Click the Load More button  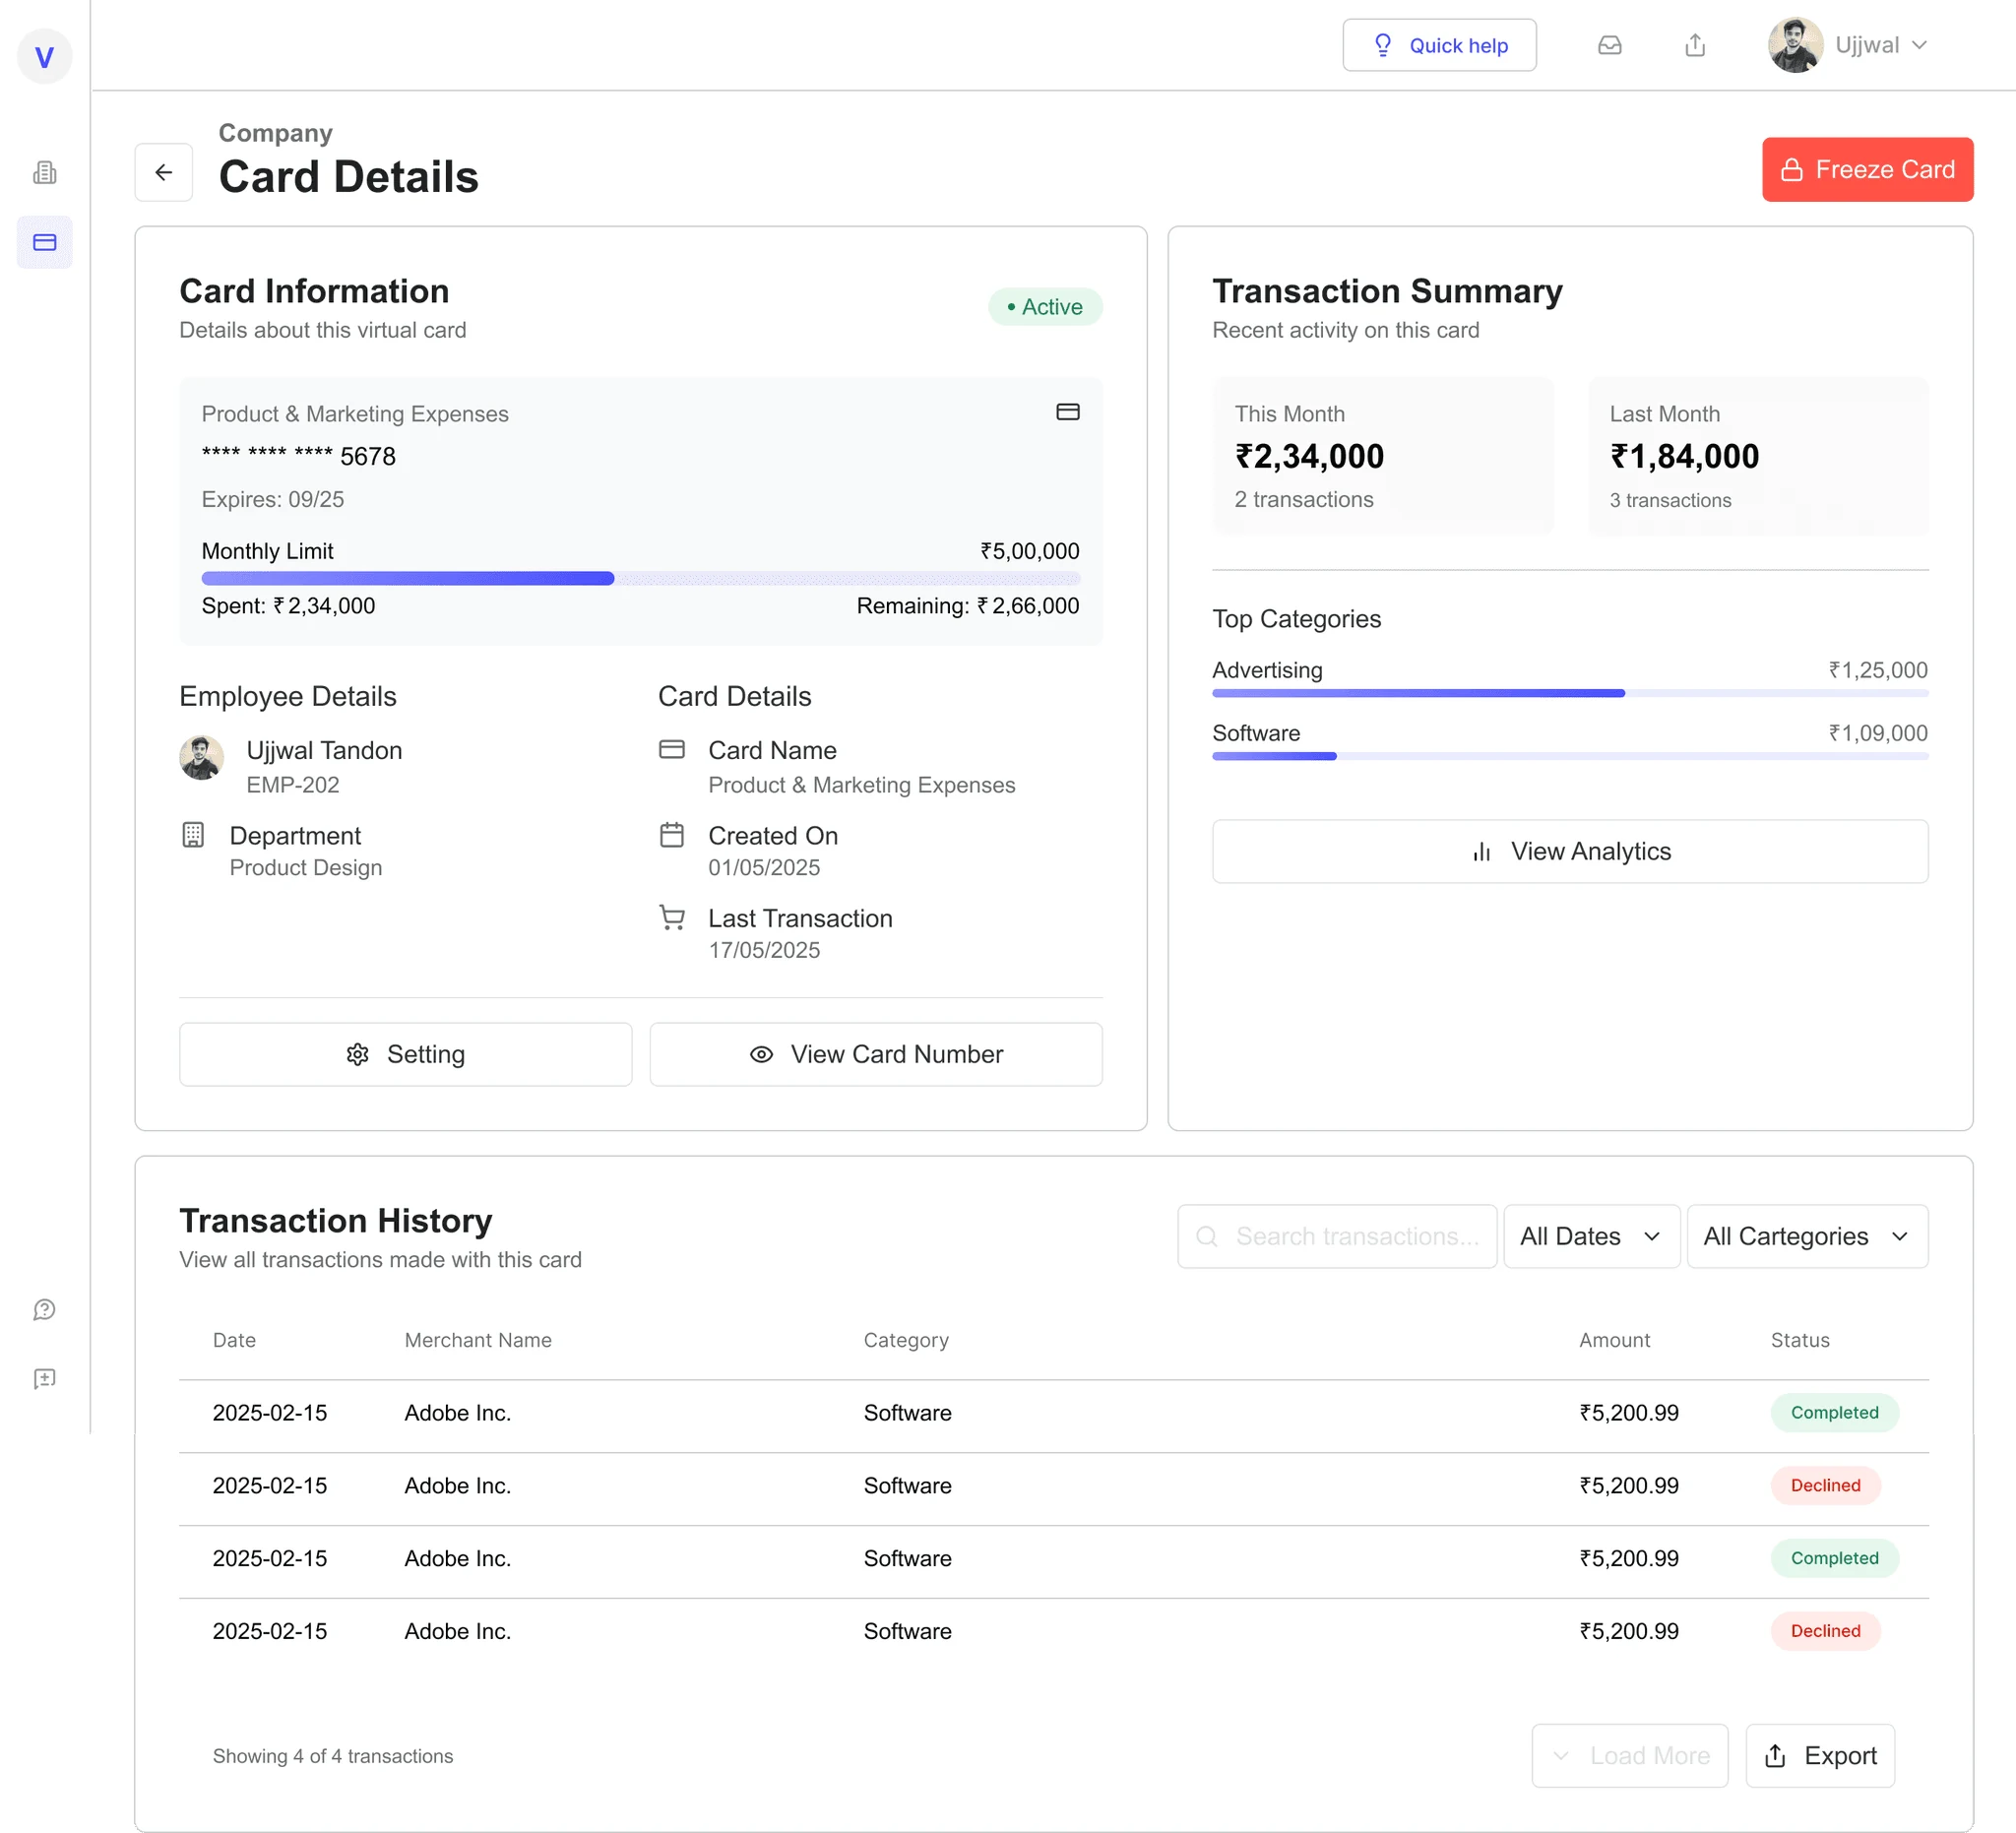tap(1630, 1755)
